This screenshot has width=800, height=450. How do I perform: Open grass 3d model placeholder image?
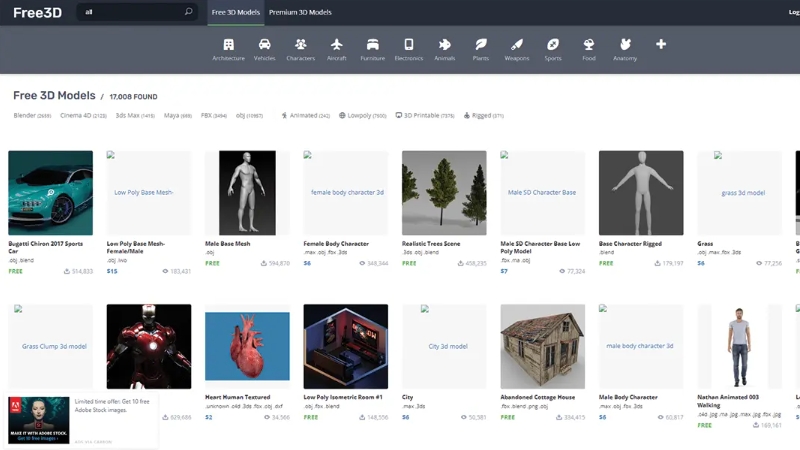point(739,193)
